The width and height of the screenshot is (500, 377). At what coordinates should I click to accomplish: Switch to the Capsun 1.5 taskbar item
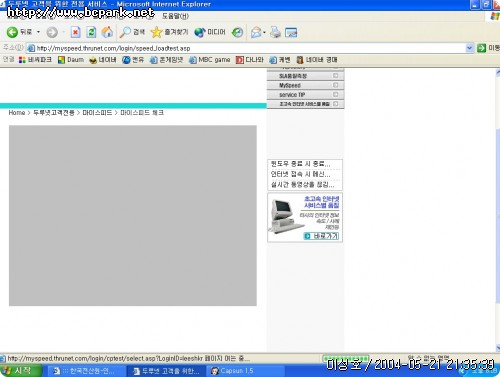point(246,371)
